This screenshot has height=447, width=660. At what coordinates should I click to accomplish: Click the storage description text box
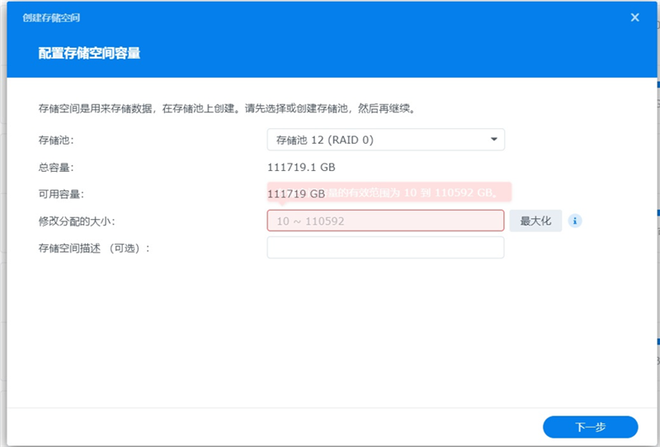385,247
